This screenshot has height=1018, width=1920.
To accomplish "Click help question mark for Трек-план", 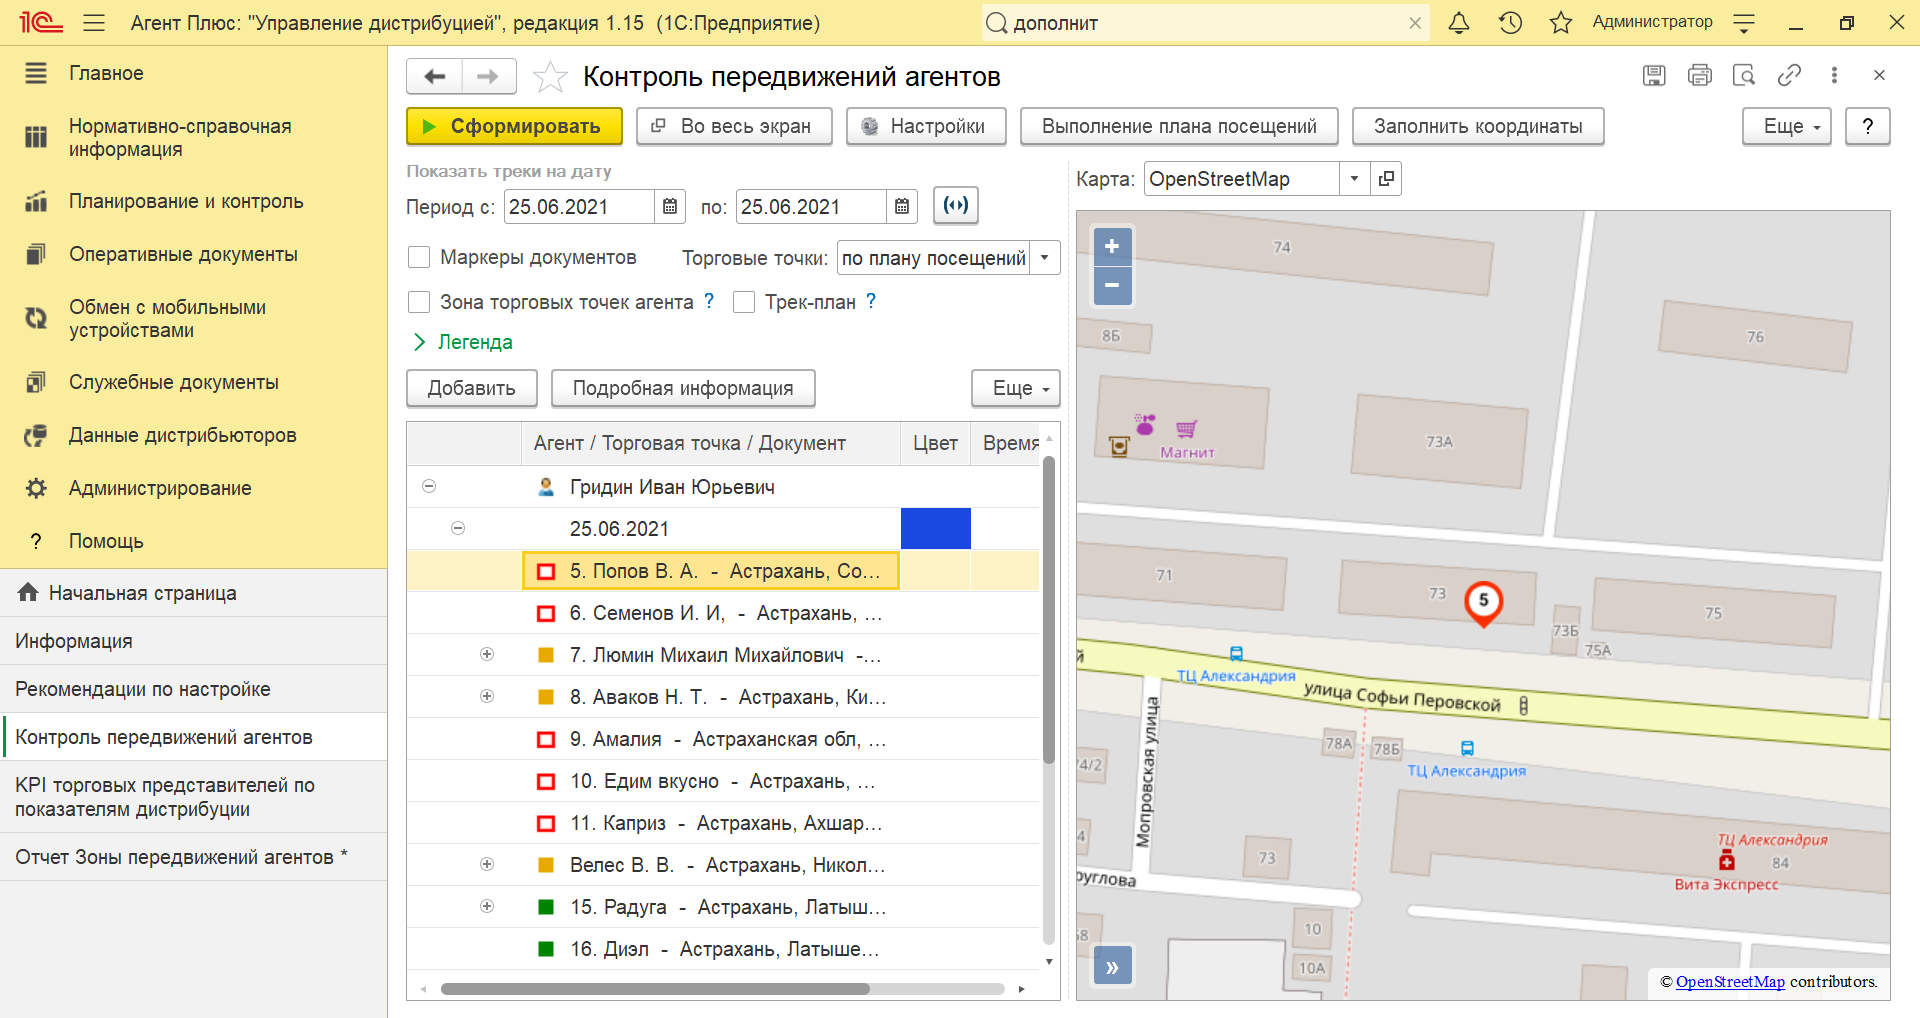I will point(871,301).
